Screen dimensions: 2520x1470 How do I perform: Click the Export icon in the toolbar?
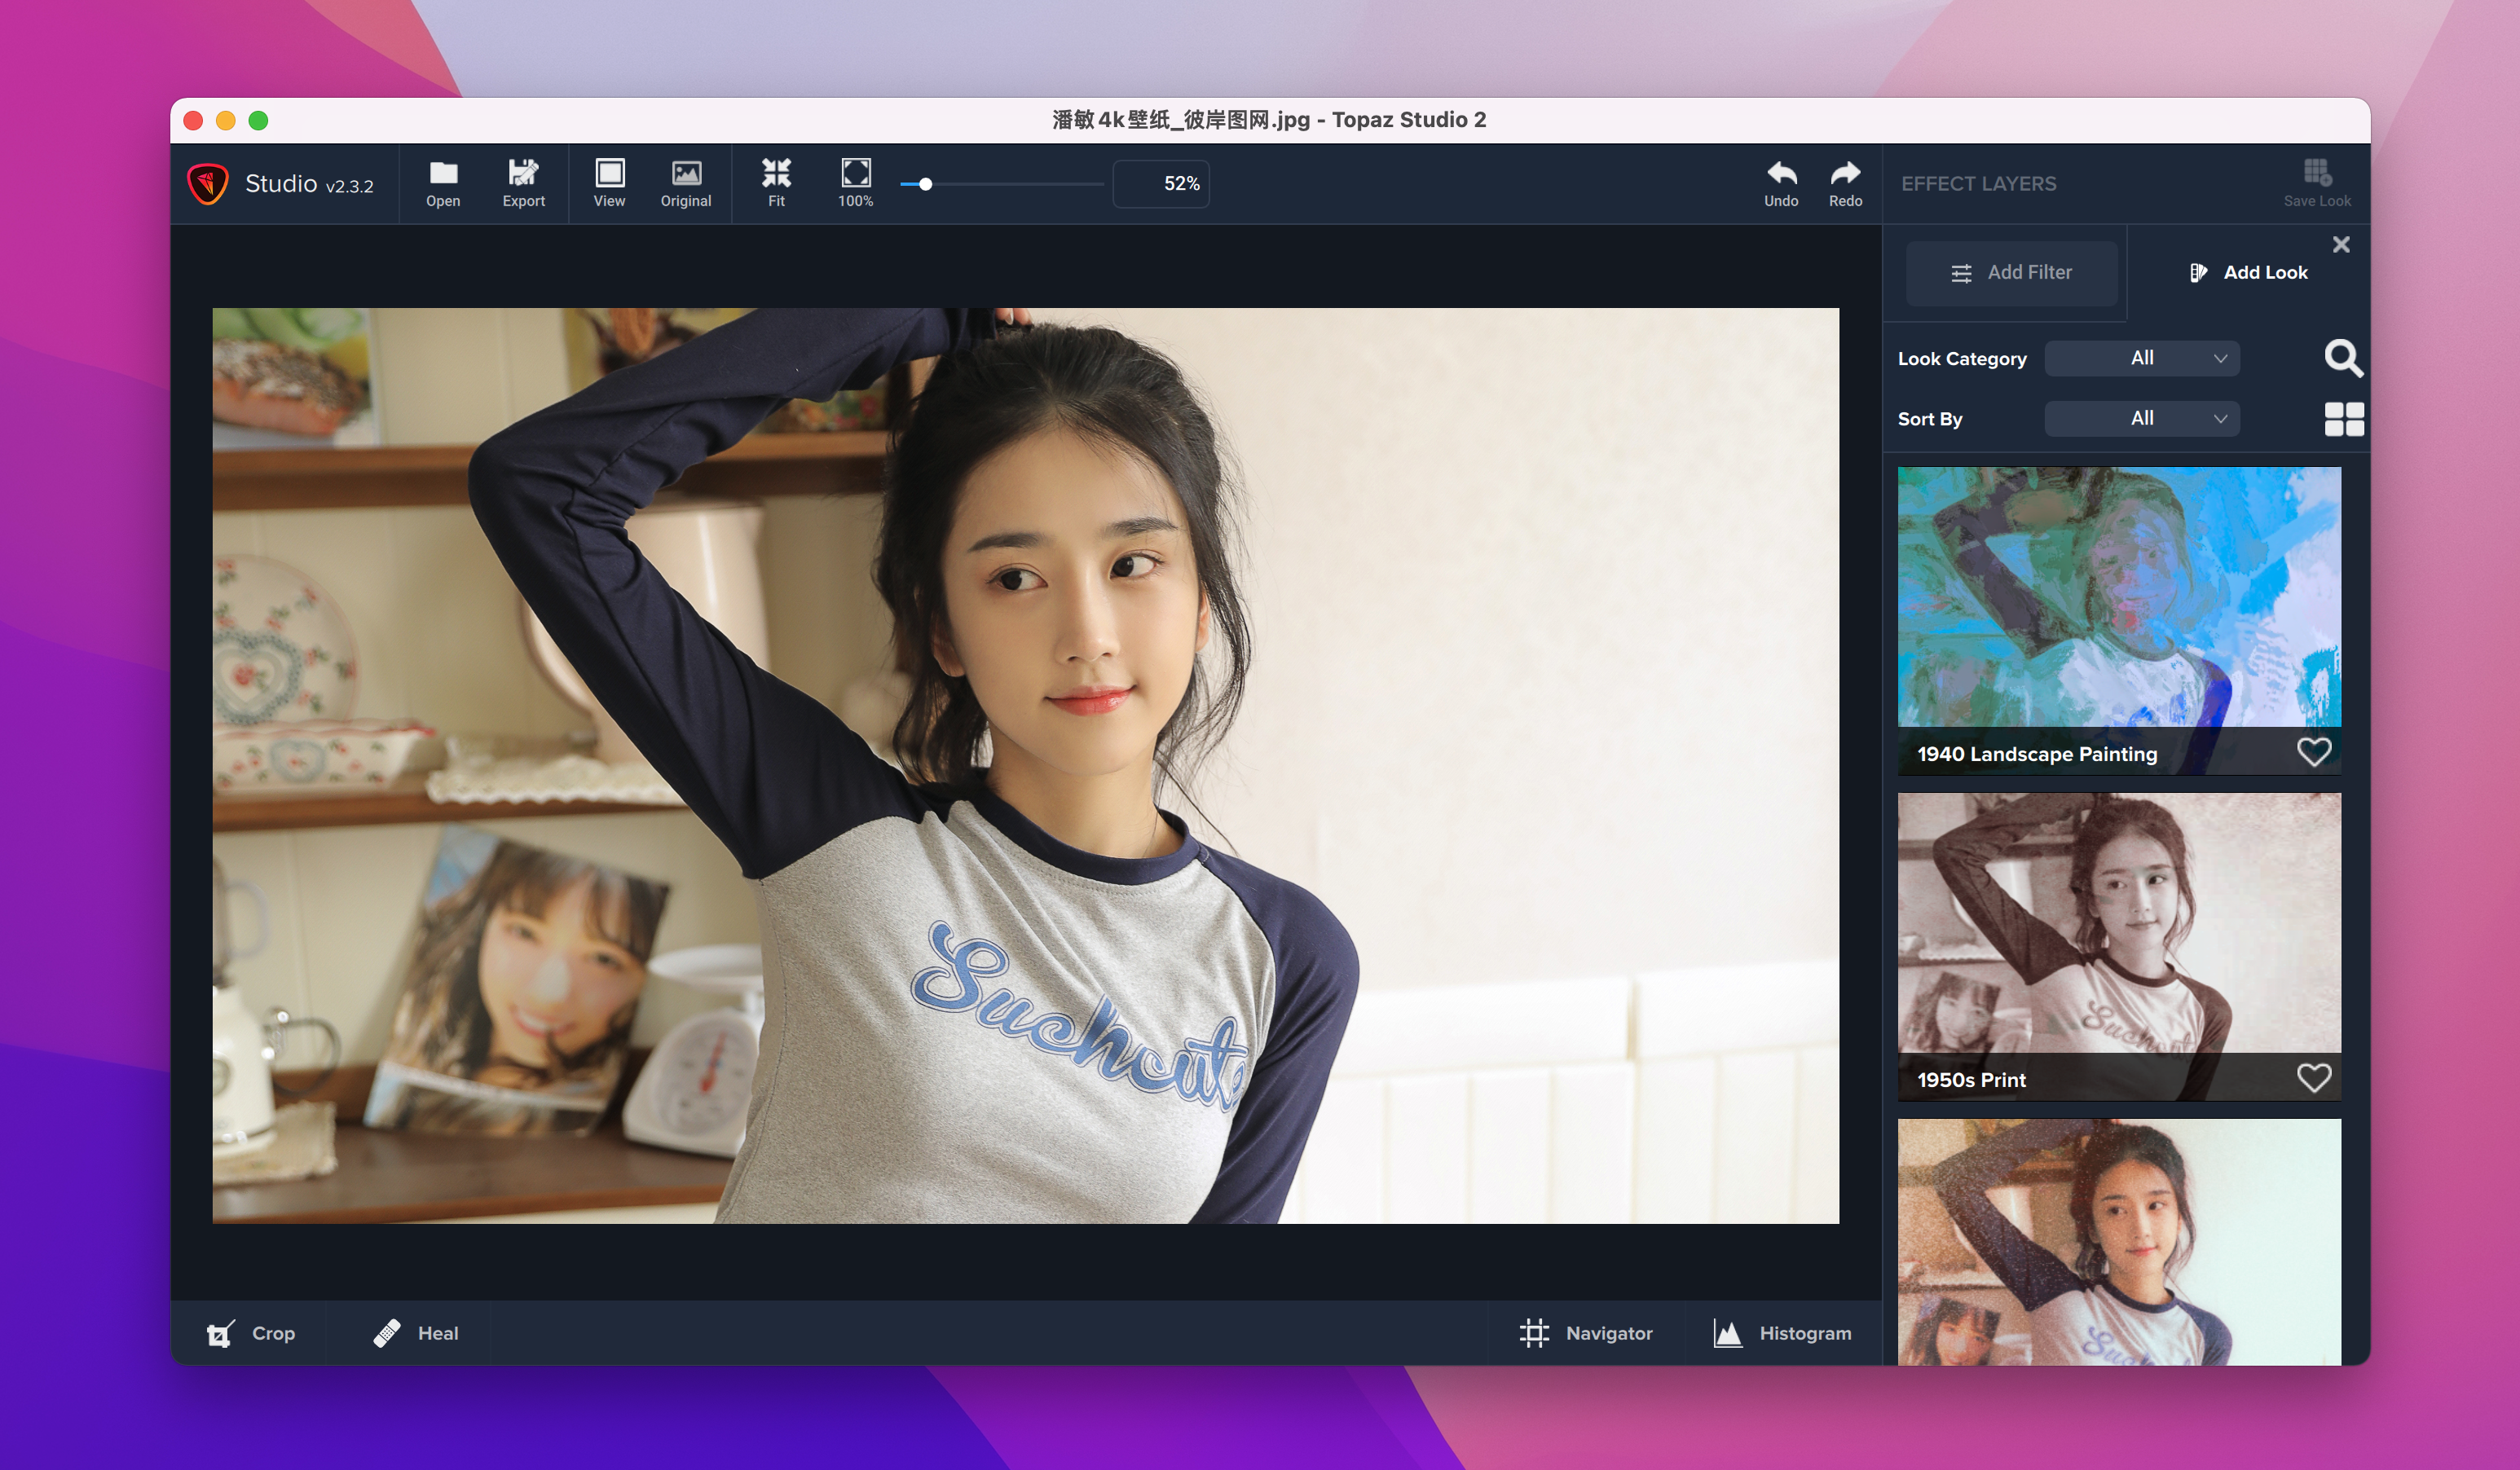[x=523, y=183]
